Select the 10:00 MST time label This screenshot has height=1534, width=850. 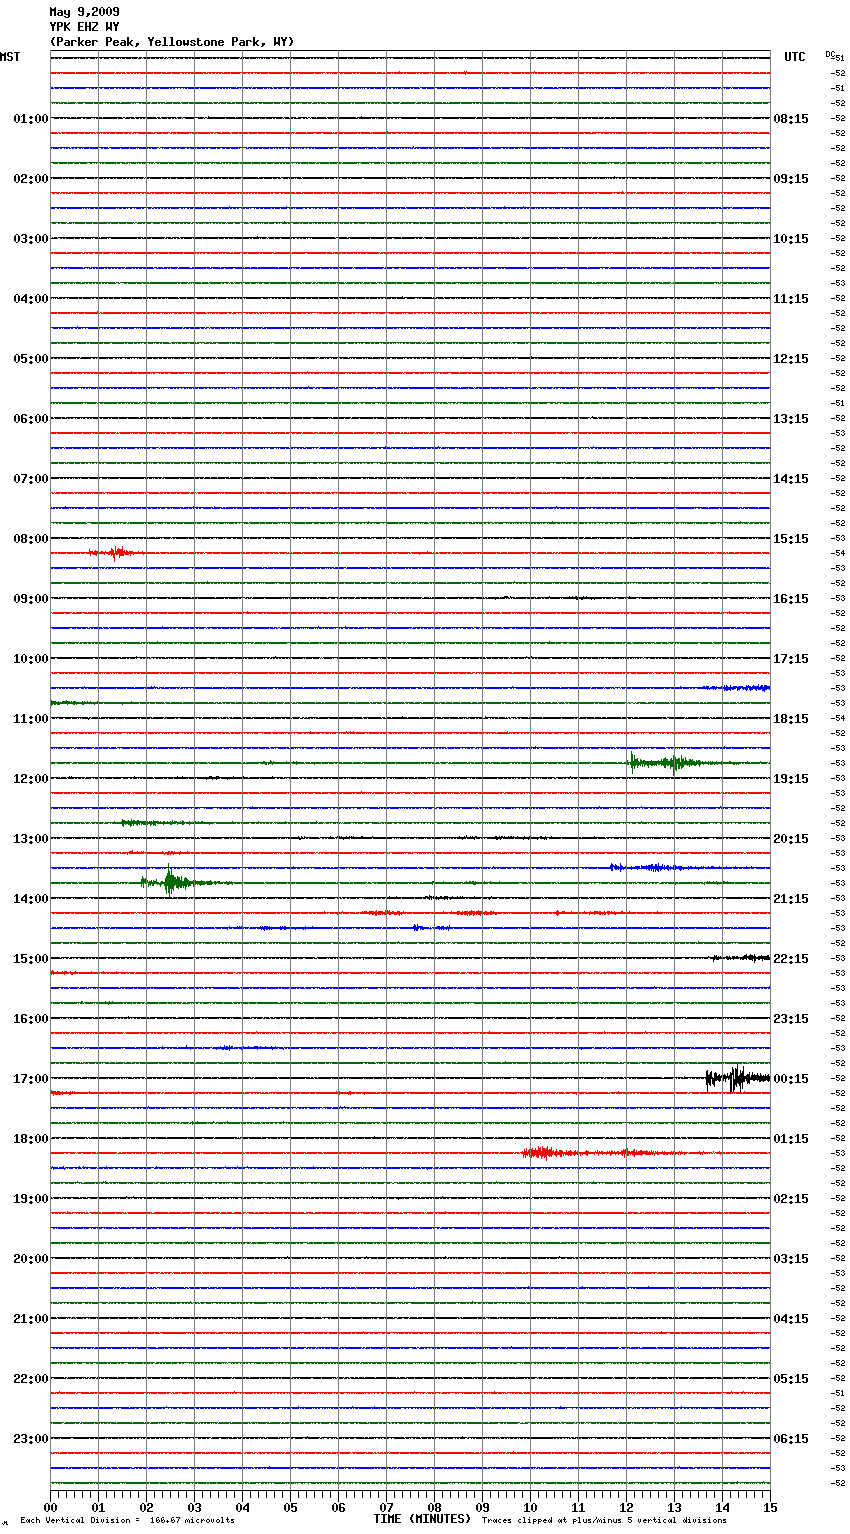coord(31,659)
